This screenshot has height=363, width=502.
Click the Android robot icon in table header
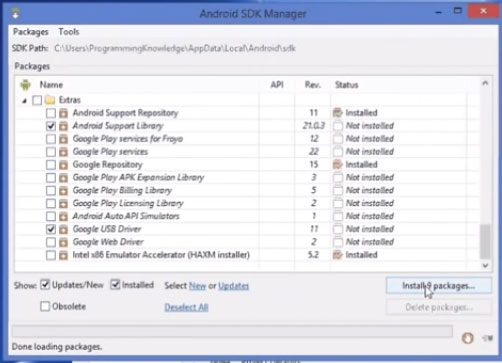pos(25,85)
